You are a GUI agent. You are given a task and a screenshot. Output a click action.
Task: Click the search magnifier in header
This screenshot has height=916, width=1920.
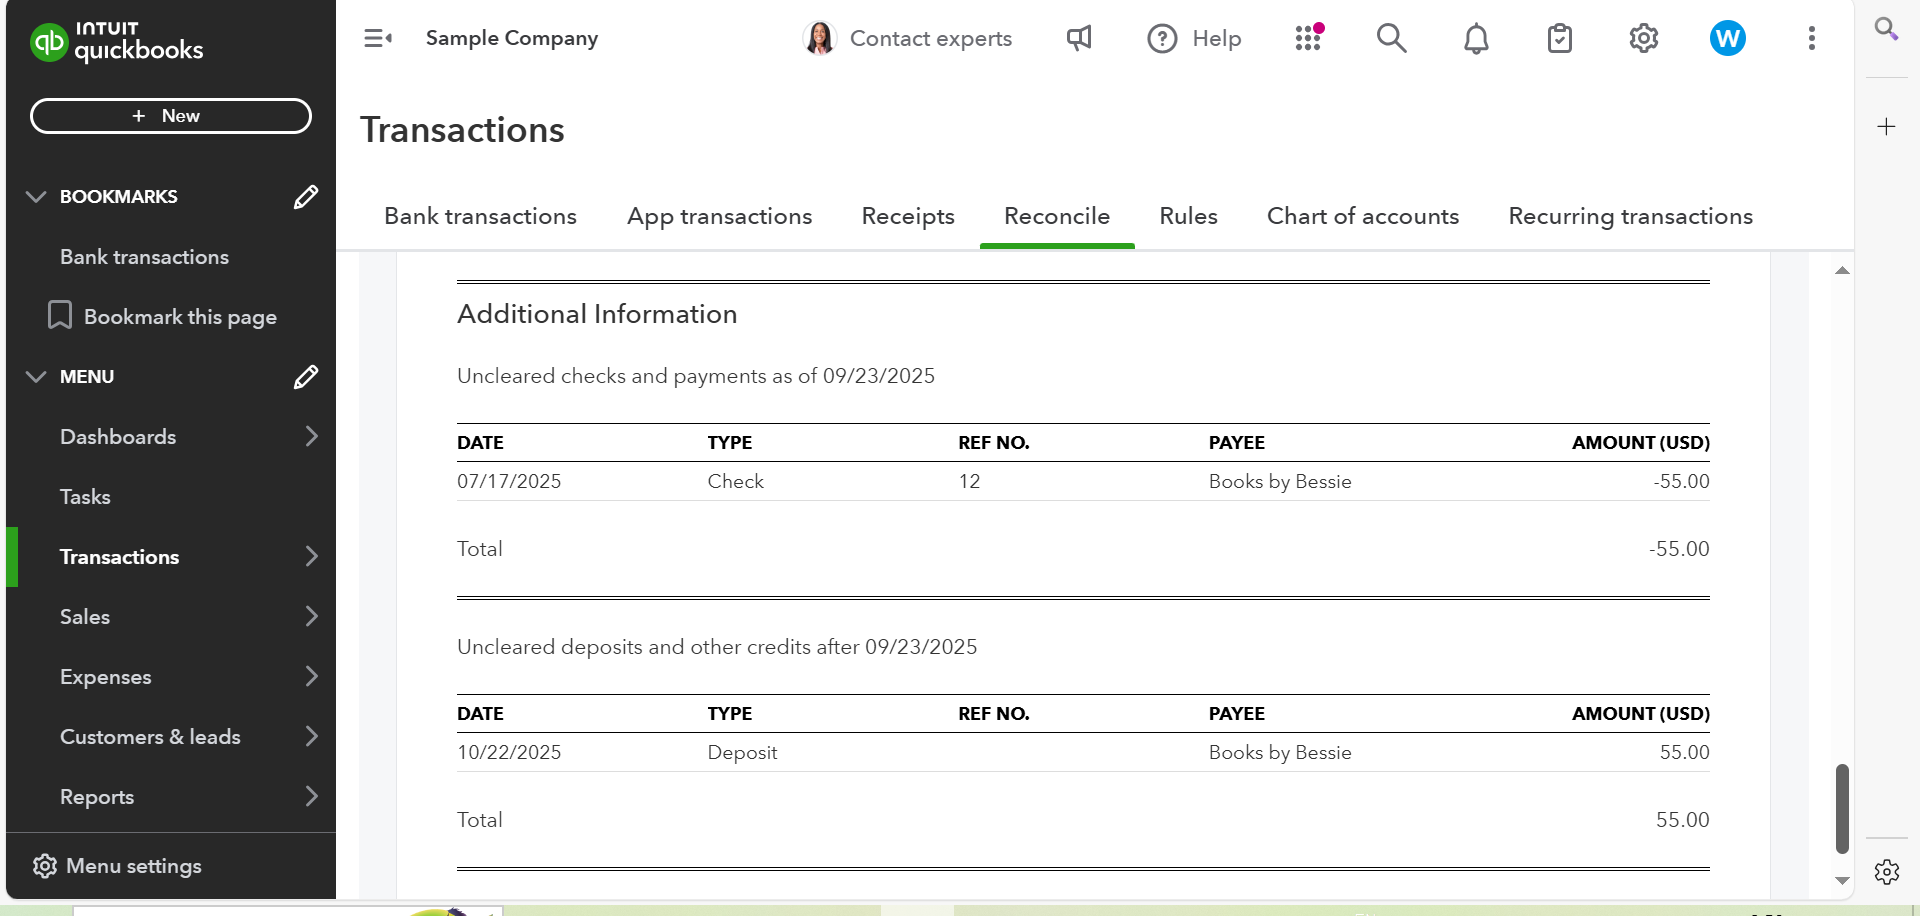pos(1391,38)
